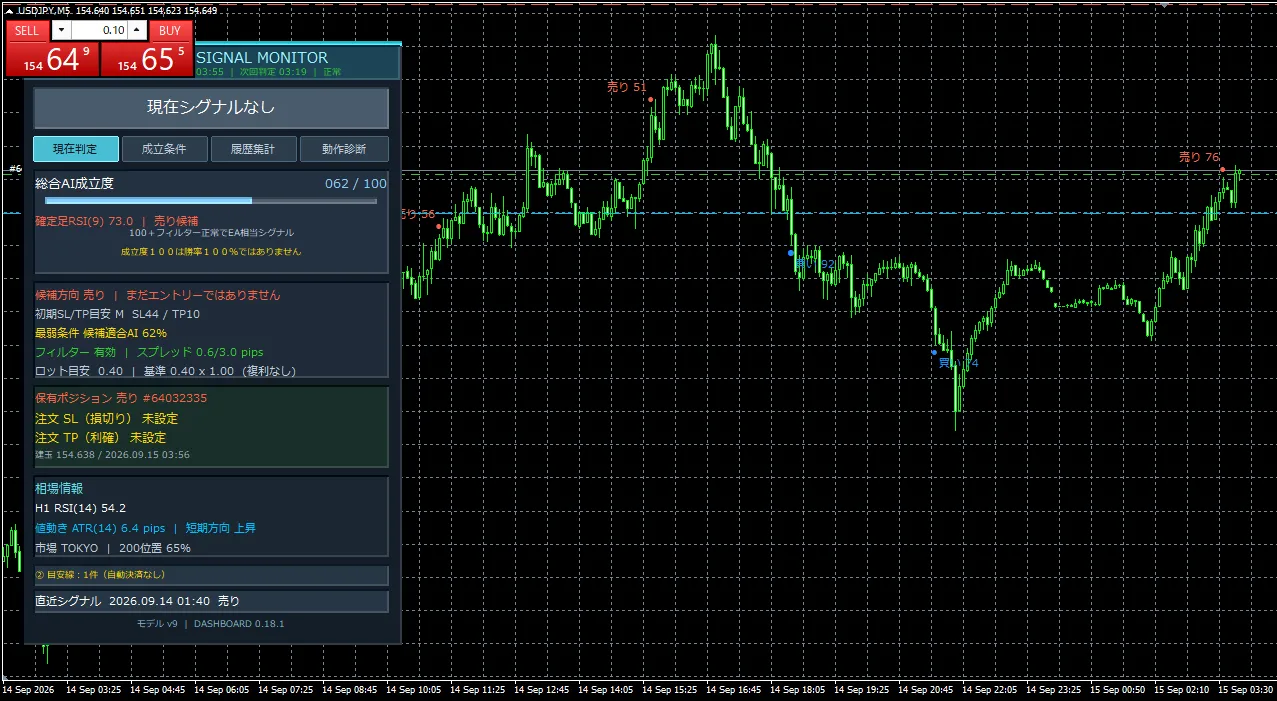Collapse the one-click trading panel triangle
Viewport: 1277px width, 701px height.
pos(9,10)
